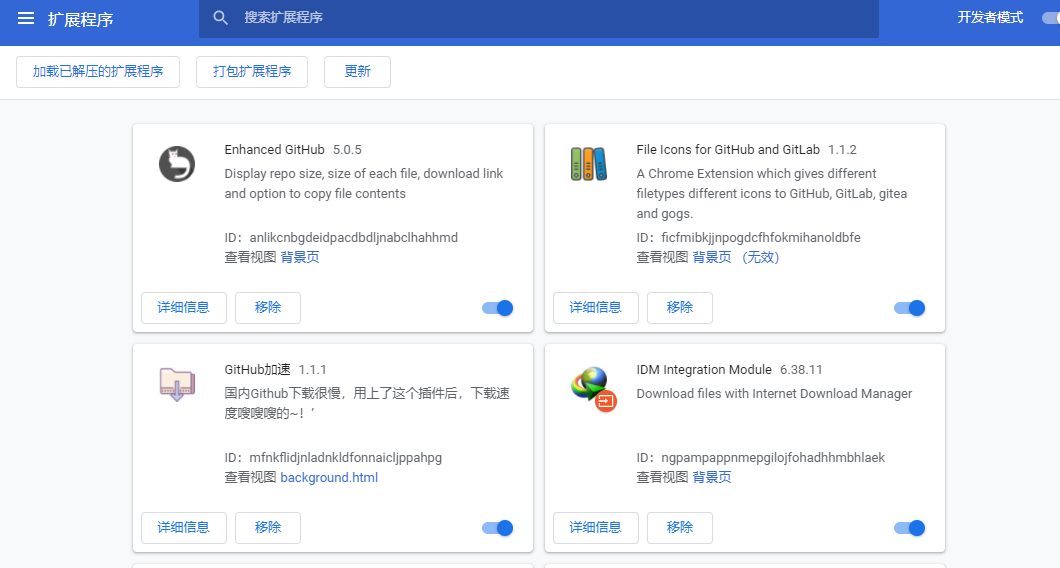Screen dimensions: 1060x568
Task: Open the hamburger main menu
Action: tap(26, 18)
